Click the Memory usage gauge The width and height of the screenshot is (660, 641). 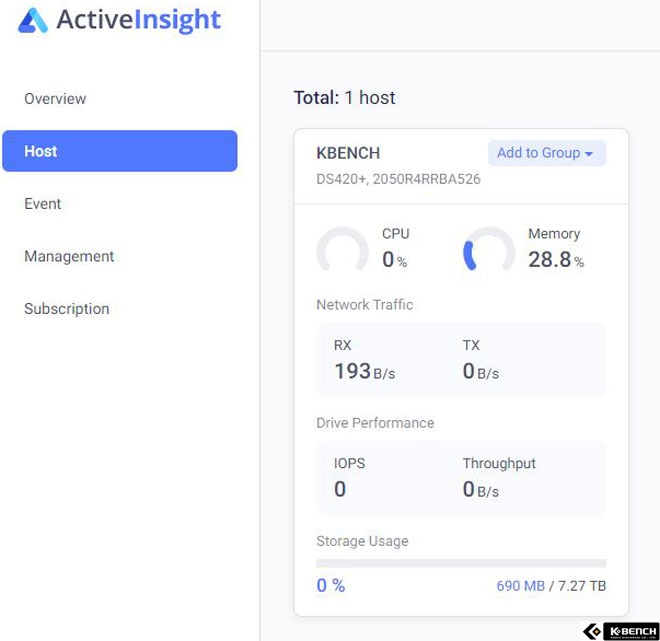tap(489, 250)
